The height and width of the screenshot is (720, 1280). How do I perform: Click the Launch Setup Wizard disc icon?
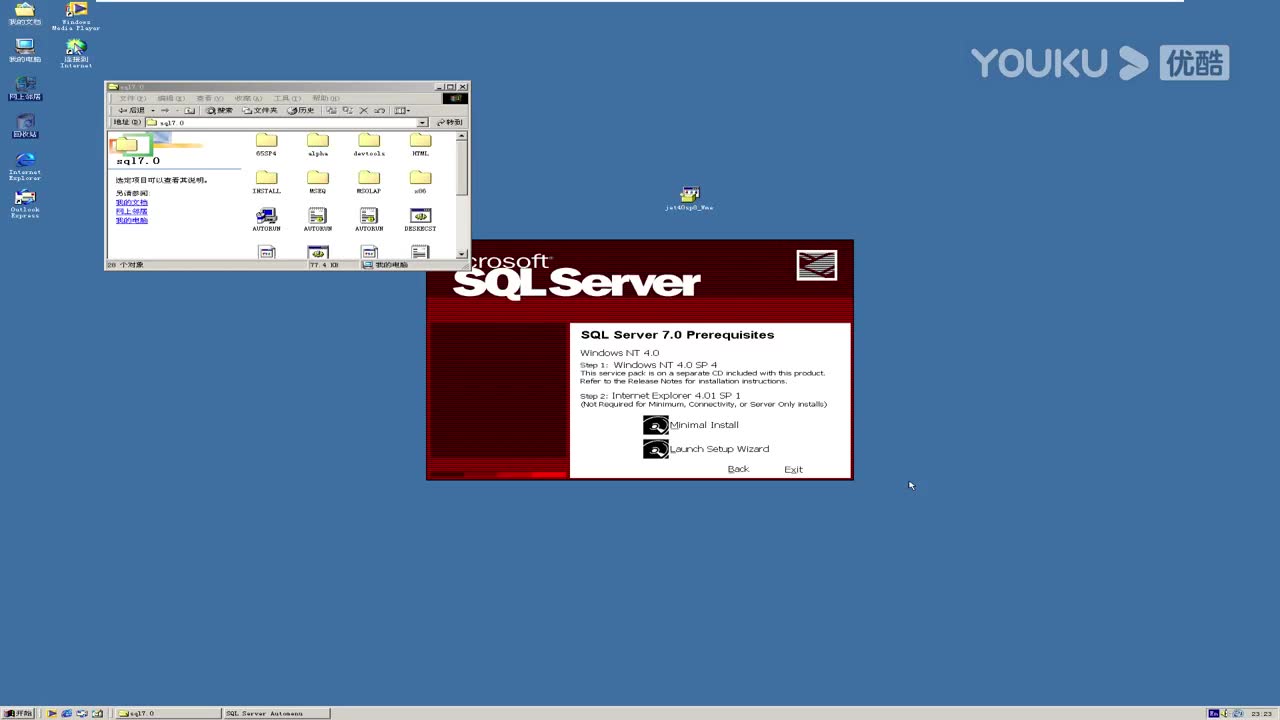[655, 449]
